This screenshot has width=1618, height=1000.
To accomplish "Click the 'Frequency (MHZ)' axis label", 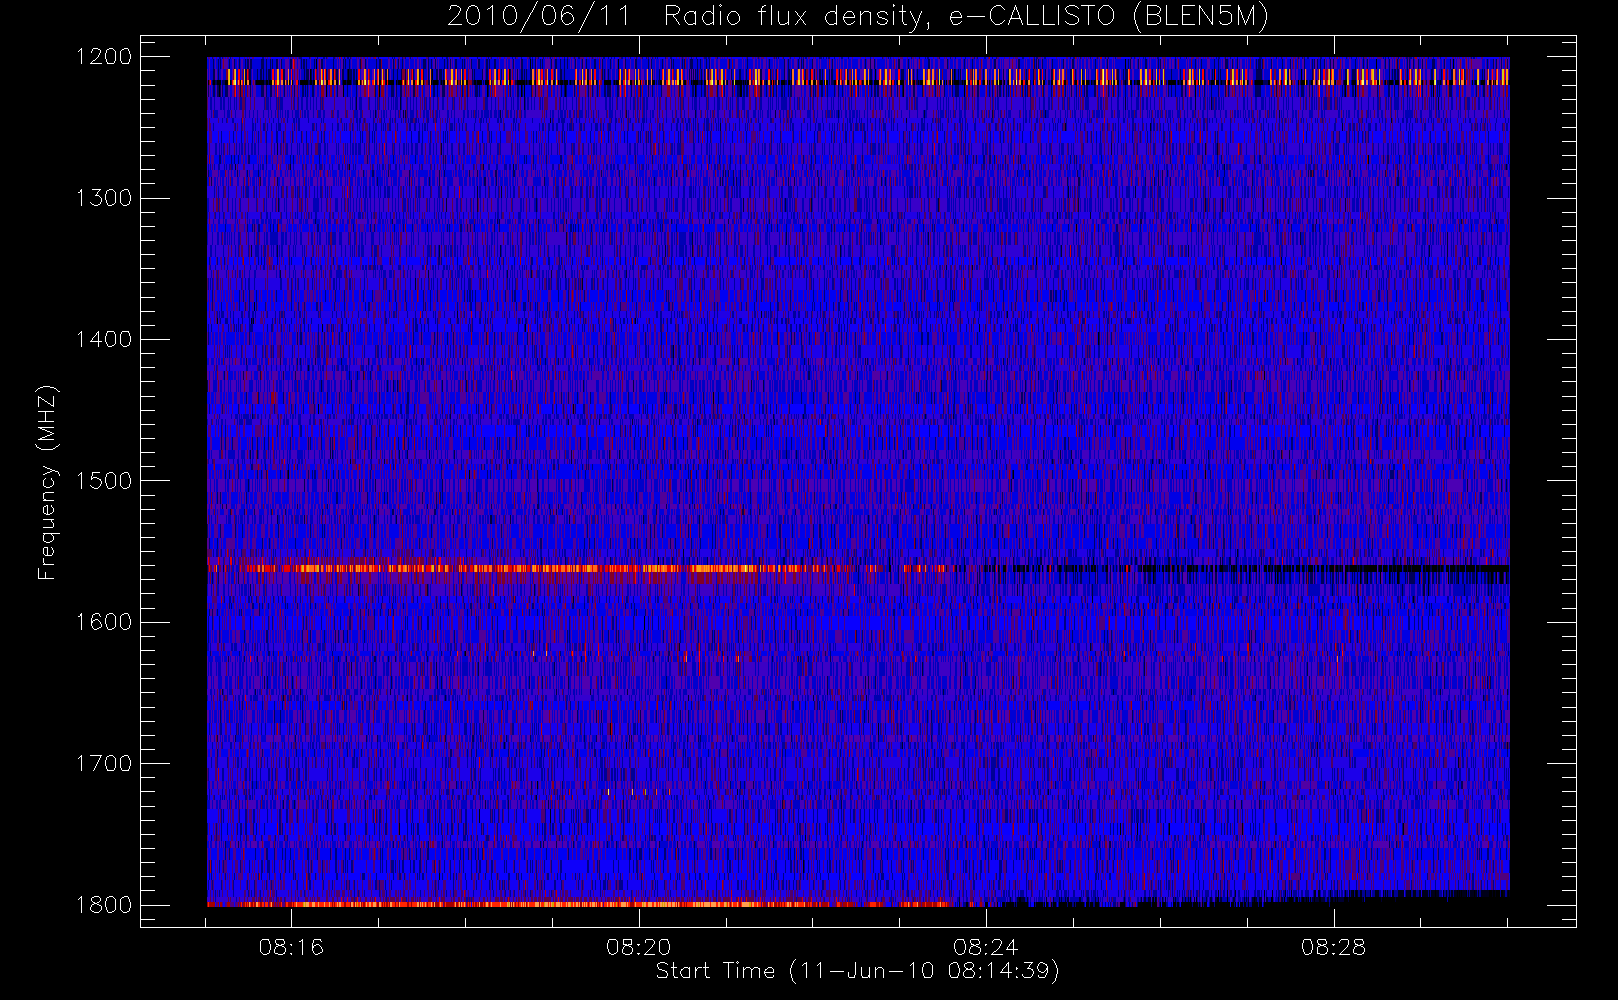I will pos(47,482).
